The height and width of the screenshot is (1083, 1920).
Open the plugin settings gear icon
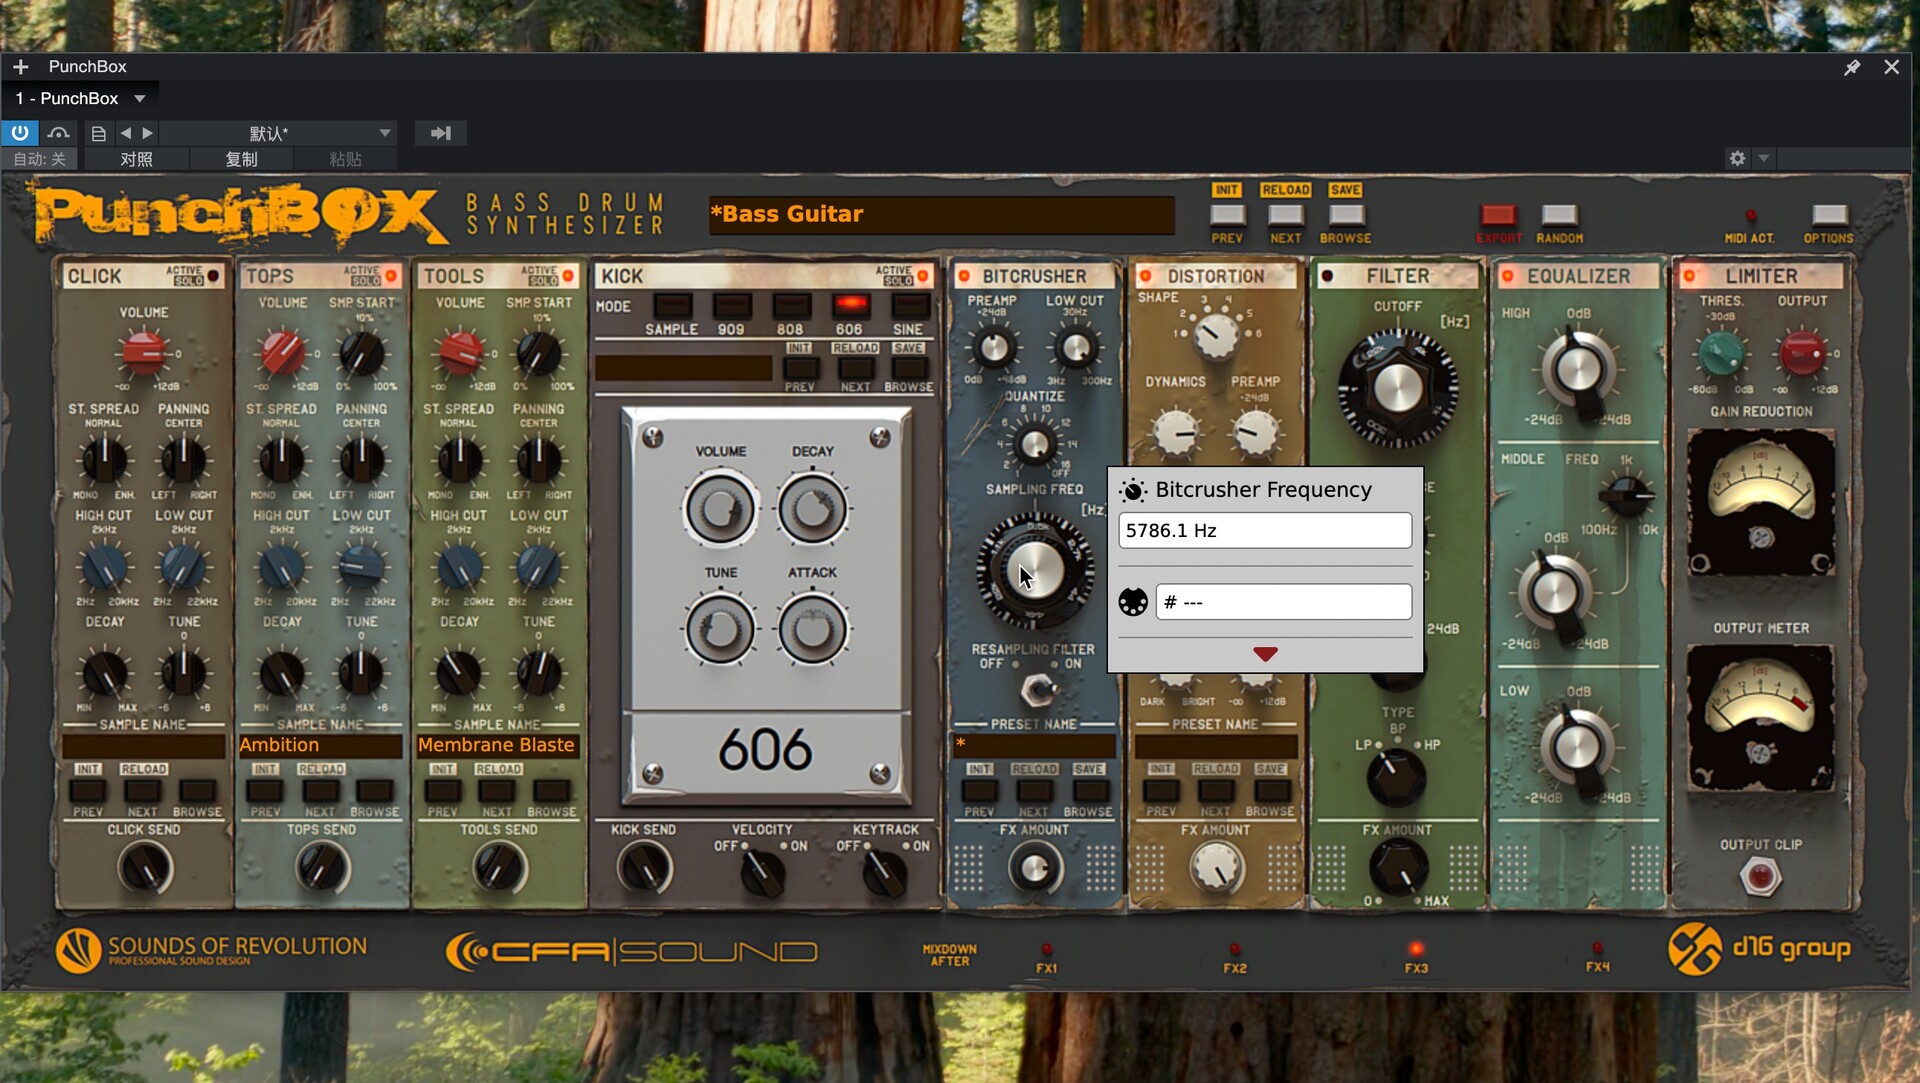pos(1737,158)
